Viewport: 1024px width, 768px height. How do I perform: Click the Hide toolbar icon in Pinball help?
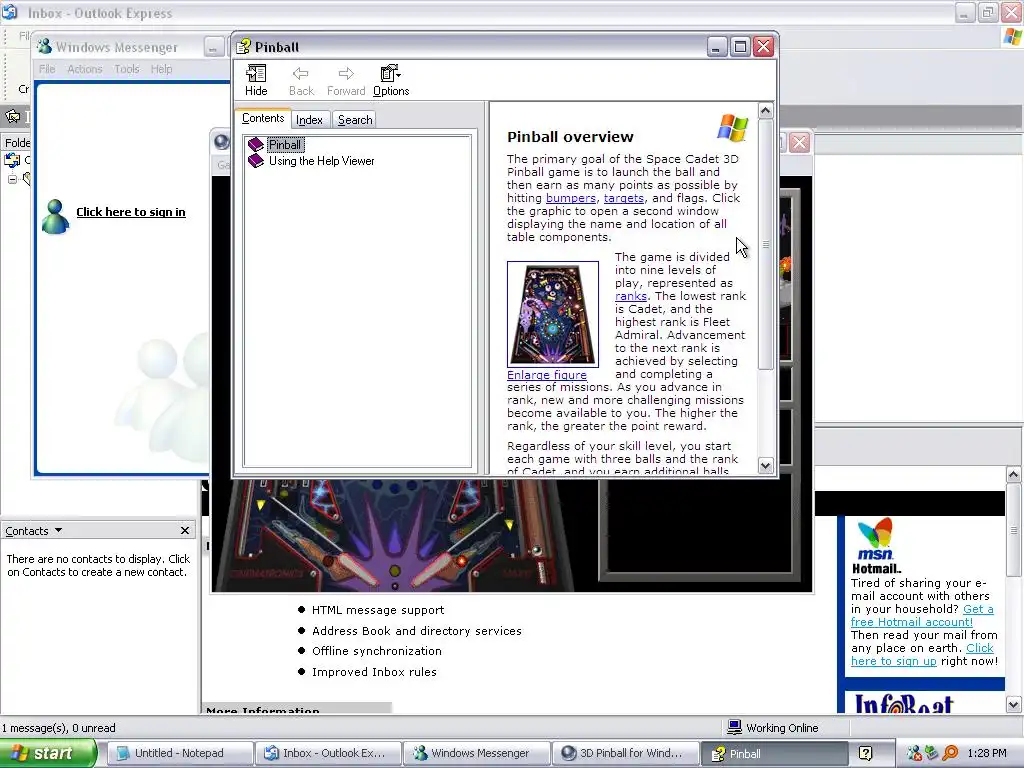tap(256, 81)
